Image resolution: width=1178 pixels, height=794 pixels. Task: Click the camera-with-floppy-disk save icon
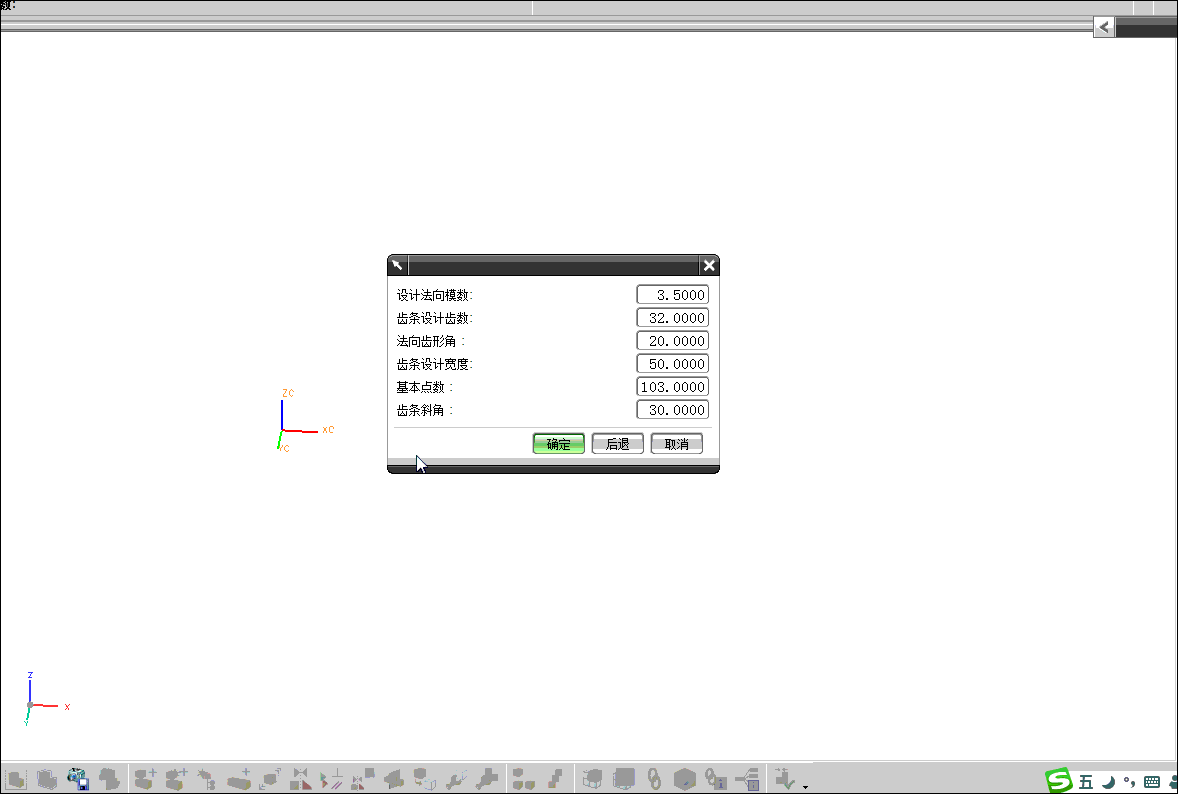[x=78, y=779]
